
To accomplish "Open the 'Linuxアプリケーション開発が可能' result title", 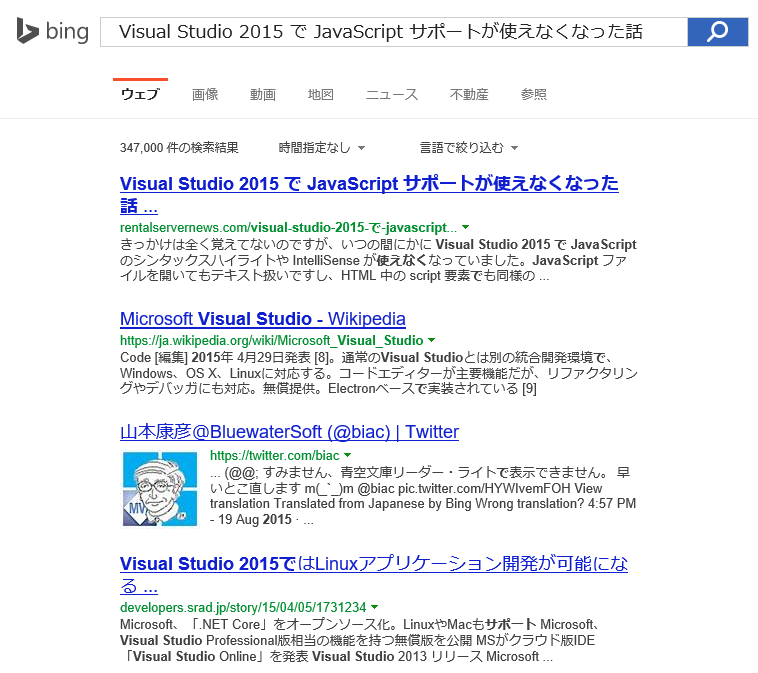I will [x=374, y=575].
